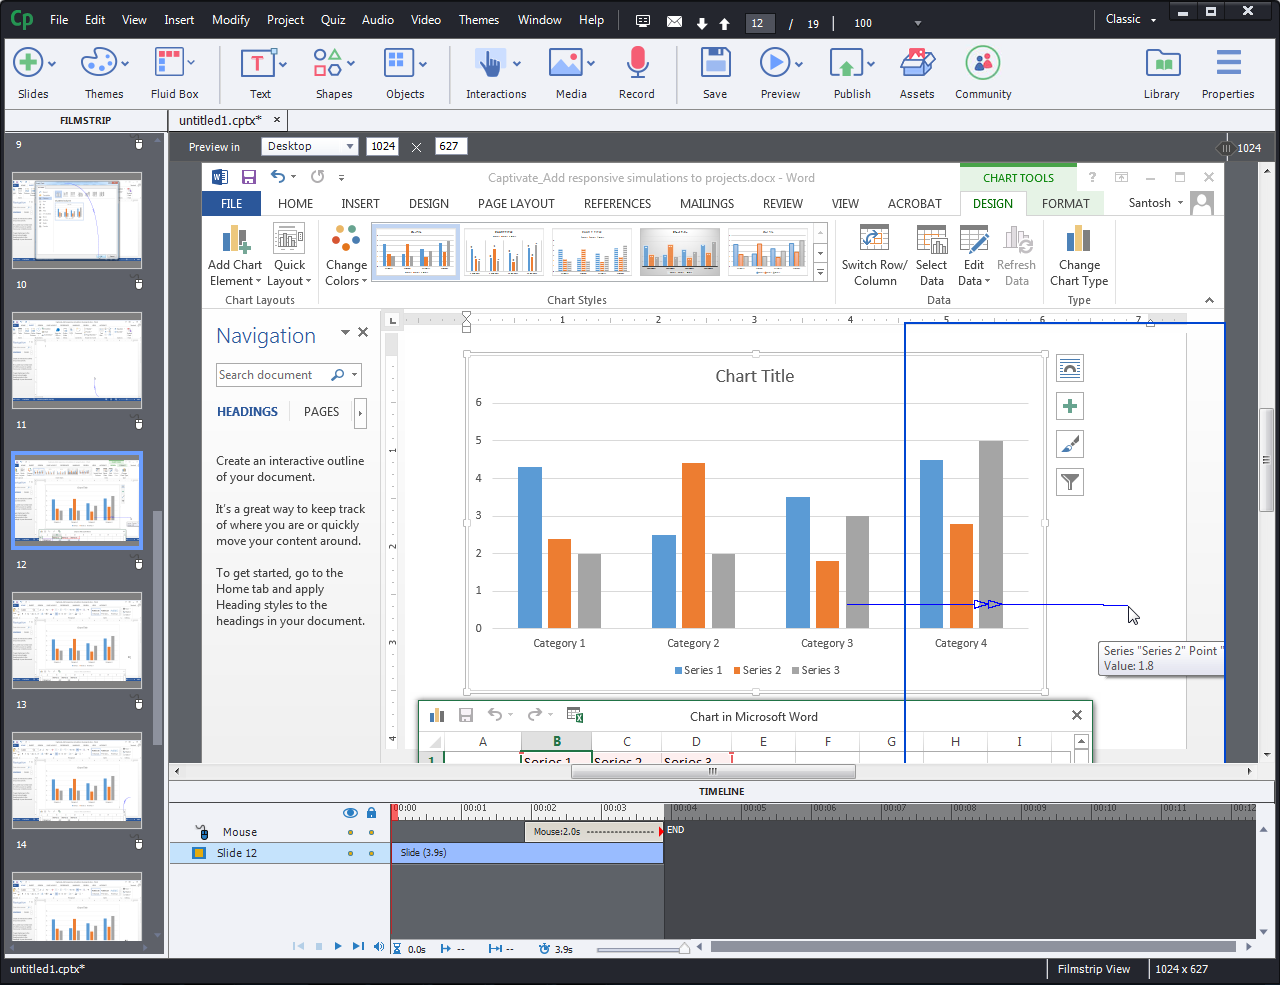Viewport: 1280px width, 985px height.
Task: Expand the Shapes dropdown arrow
Action: [x=352, y=64]
